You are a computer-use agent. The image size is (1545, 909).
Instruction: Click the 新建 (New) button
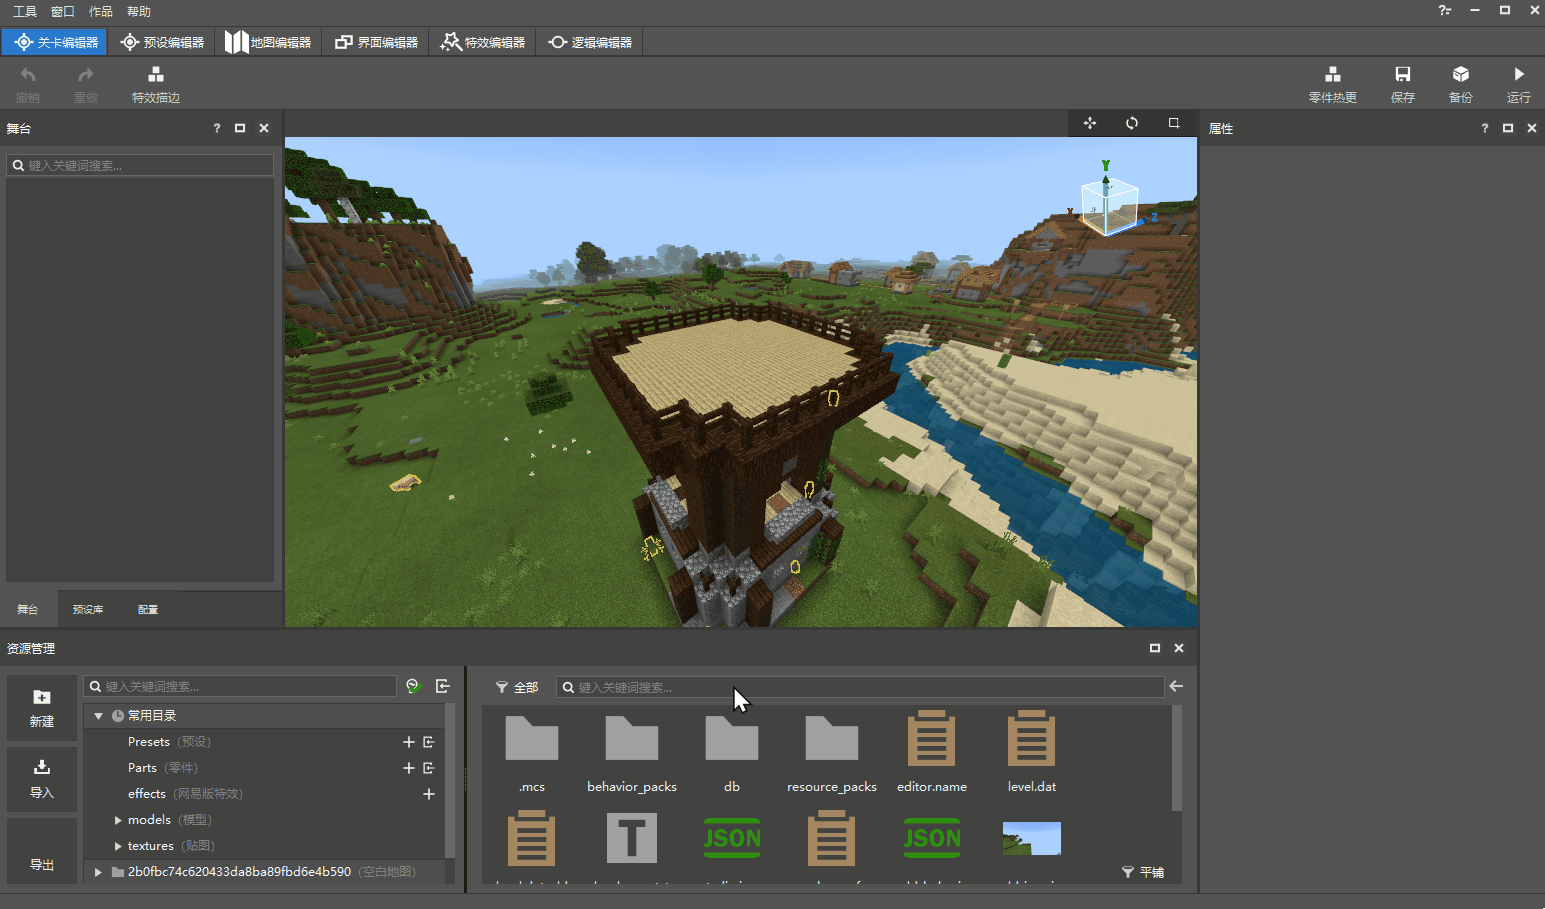click(42, 708)
